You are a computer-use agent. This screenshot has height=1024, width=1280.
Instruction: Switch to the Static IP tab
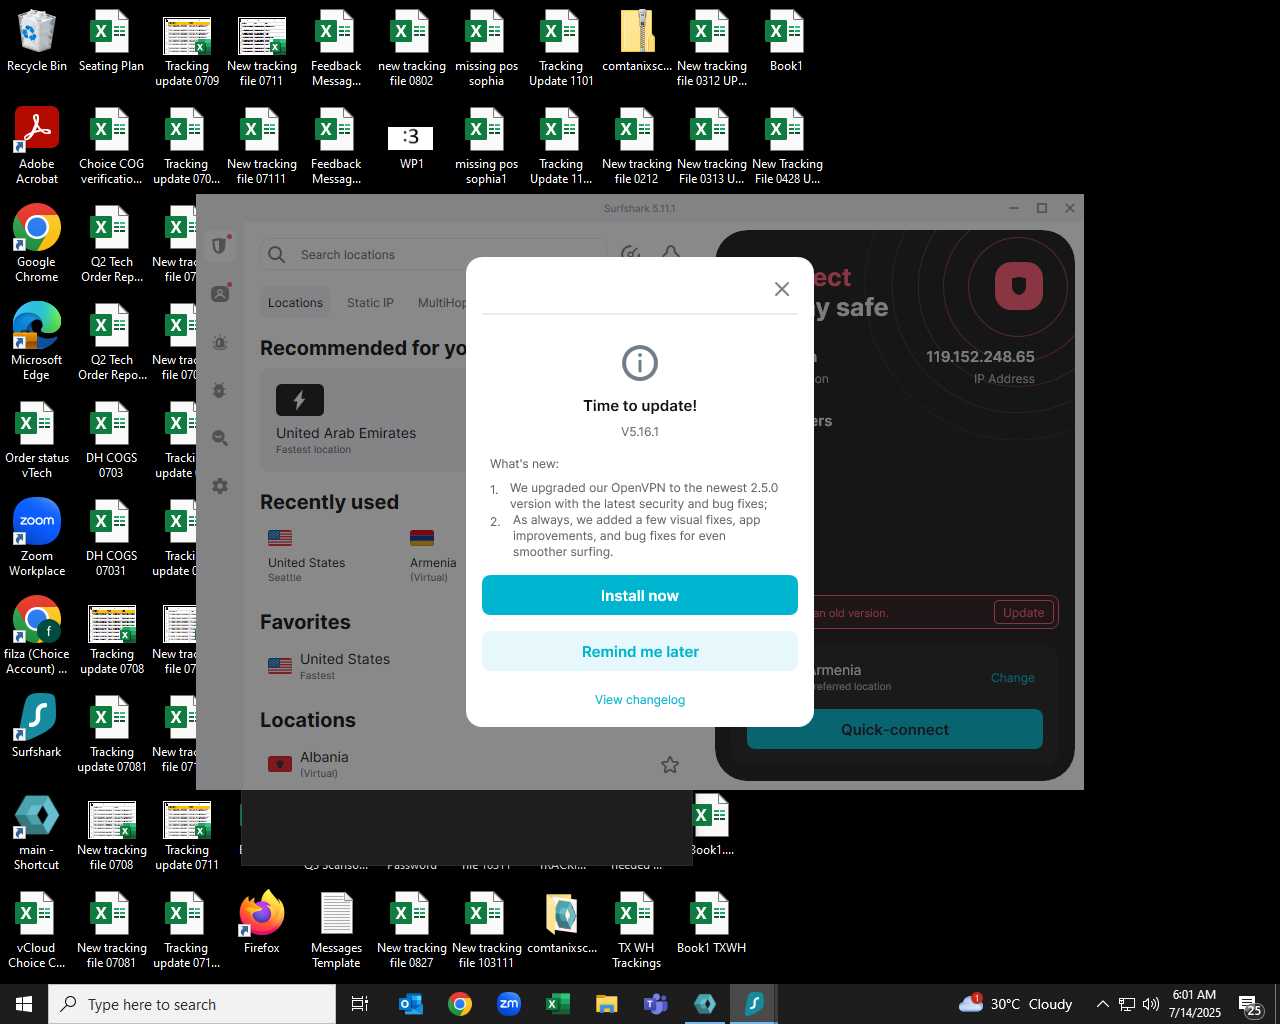point(370,303)
